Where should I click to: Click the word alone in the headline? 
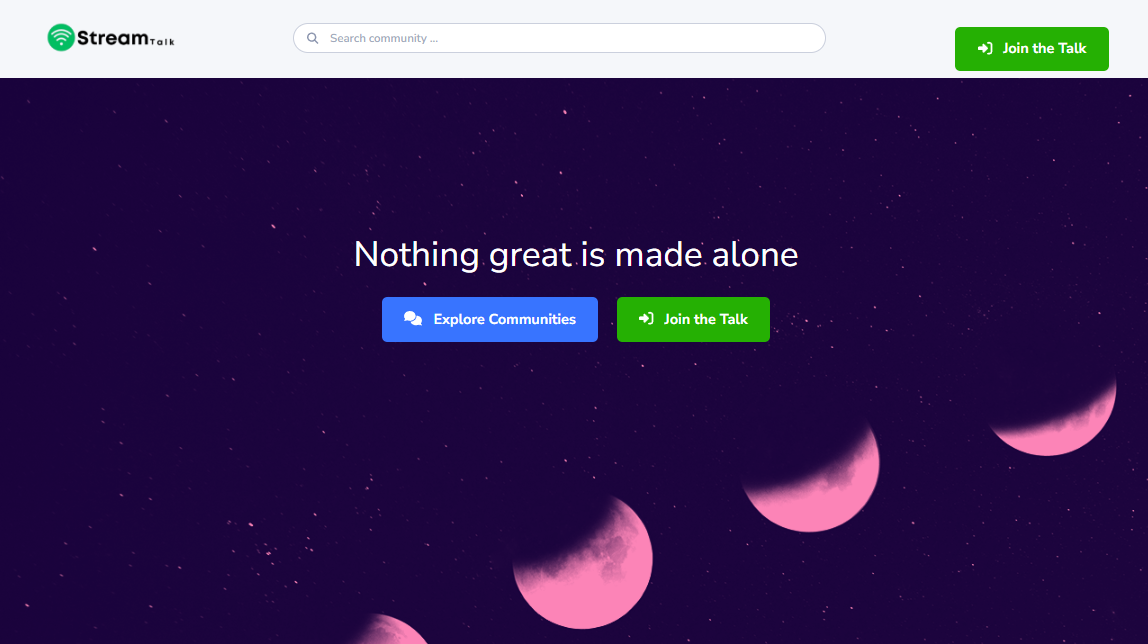point(755,255)
